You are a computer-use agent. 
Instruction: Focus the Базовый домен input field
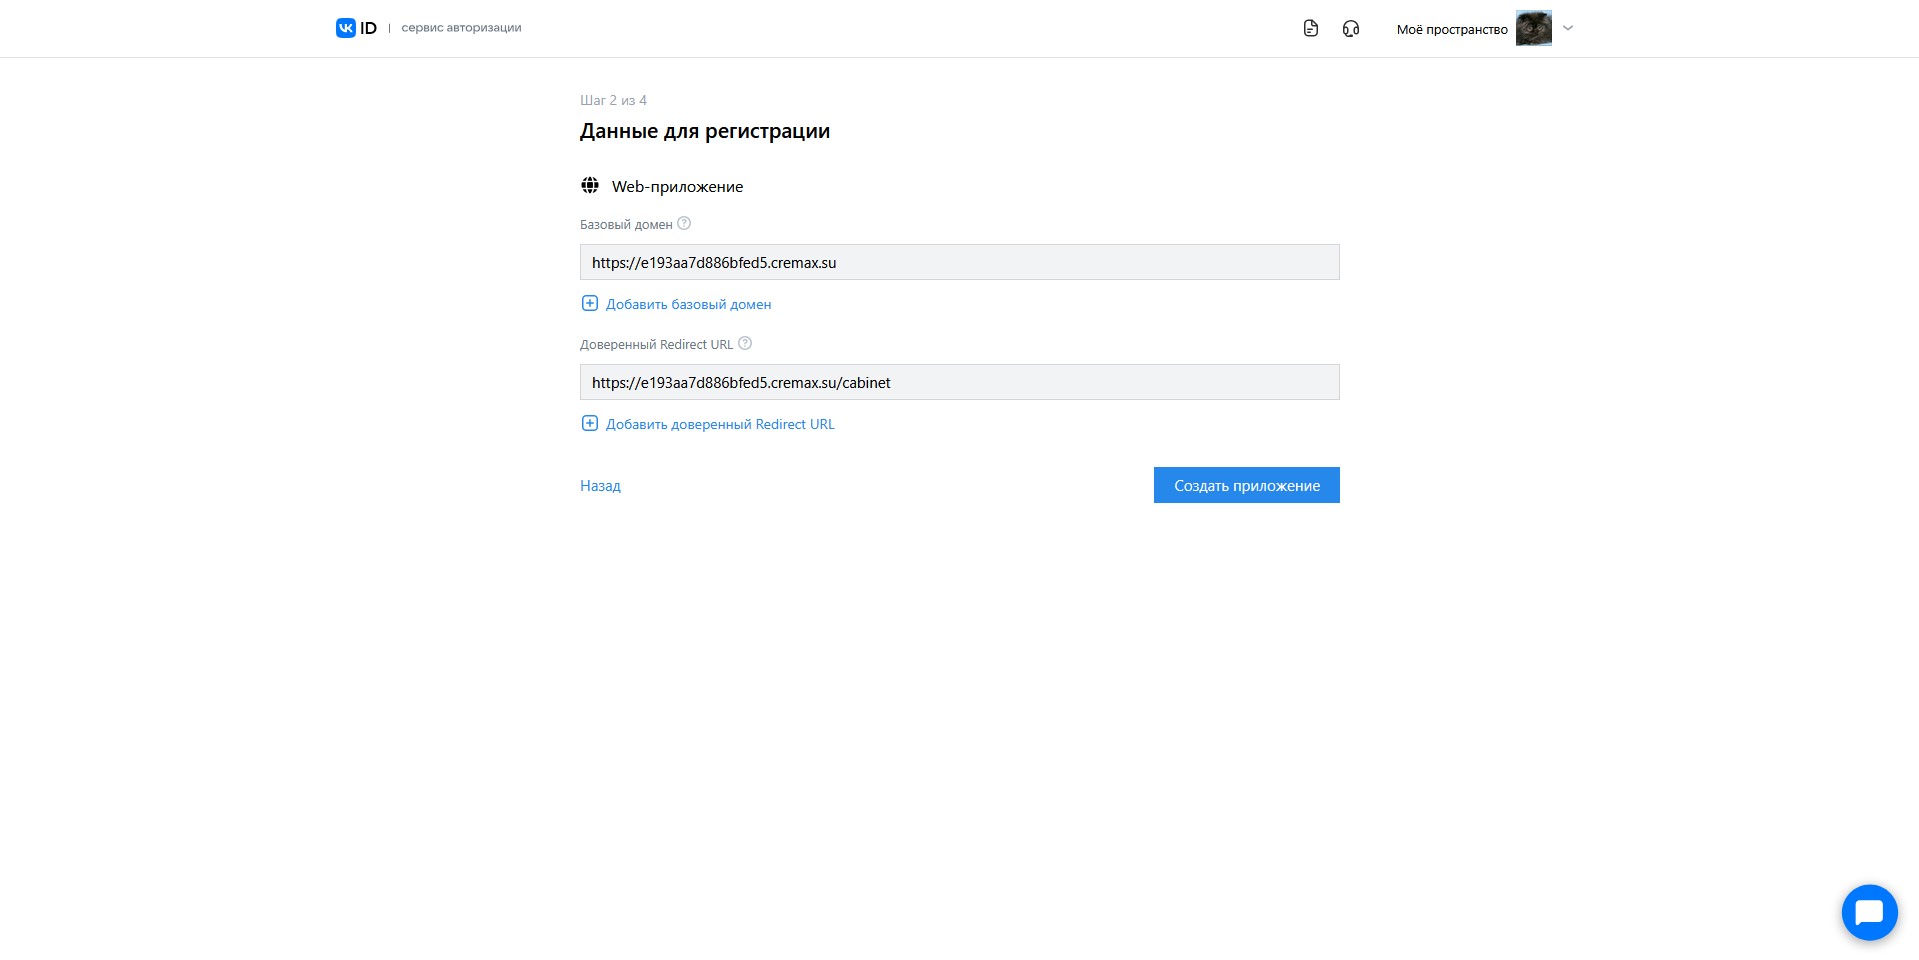pyautogui.click(x=959, y=262)
